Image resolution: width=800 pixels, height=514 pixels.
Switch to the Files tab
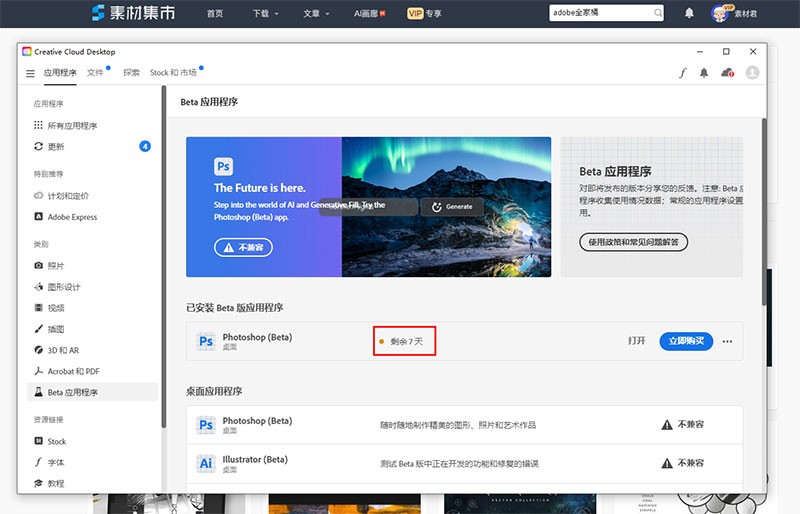click(x=95, y=72)
